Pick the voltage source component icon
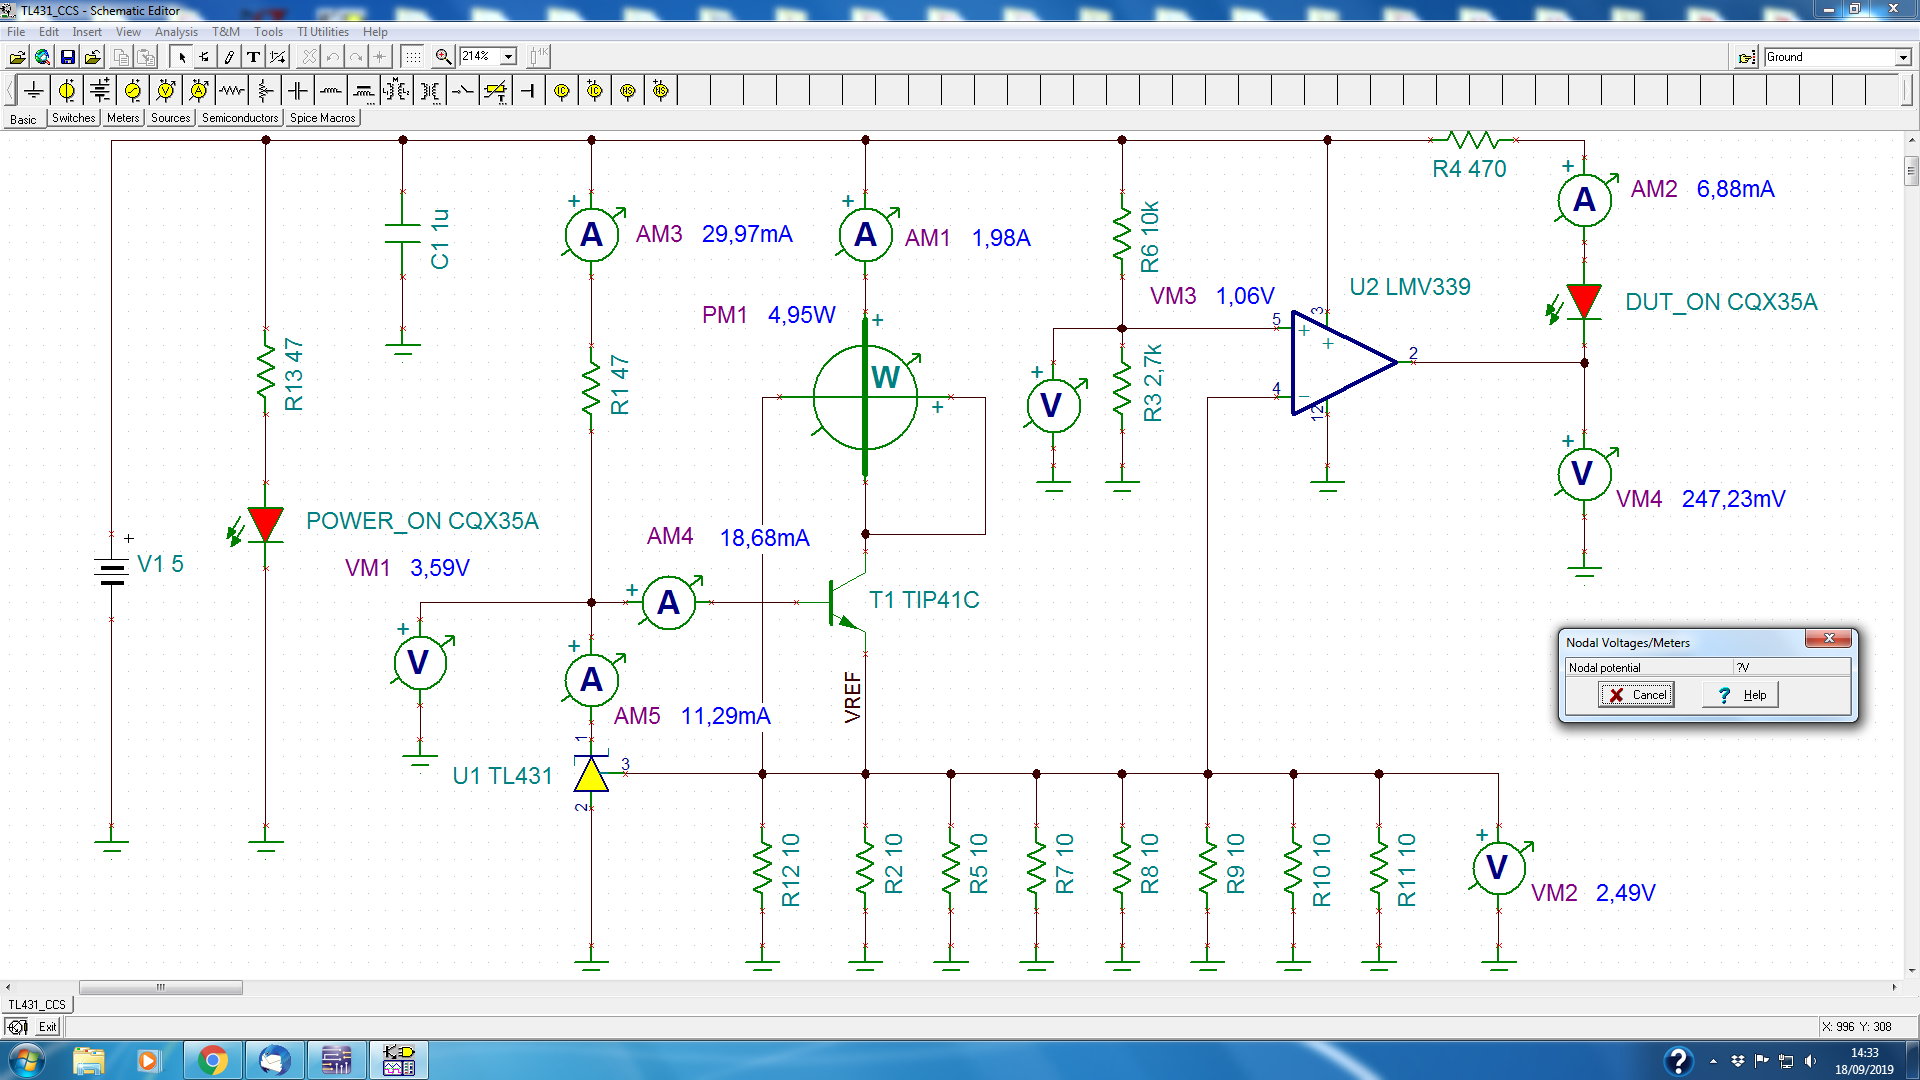The image size is (1920, 1080). (67, 91)
